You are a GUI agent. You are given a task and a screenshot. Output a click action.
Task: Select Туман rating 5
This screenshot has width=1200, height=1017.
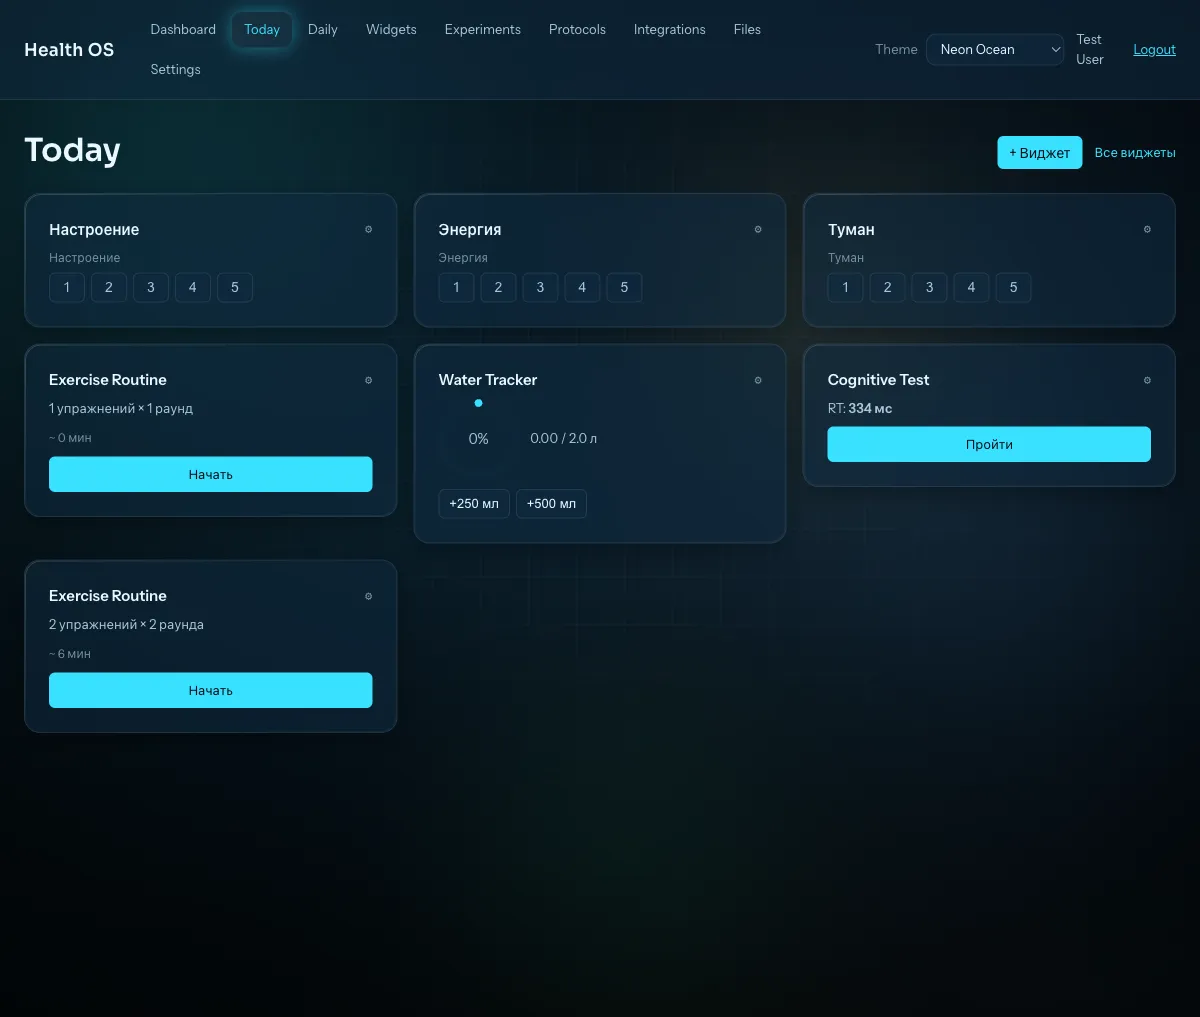coord(1013,288)
